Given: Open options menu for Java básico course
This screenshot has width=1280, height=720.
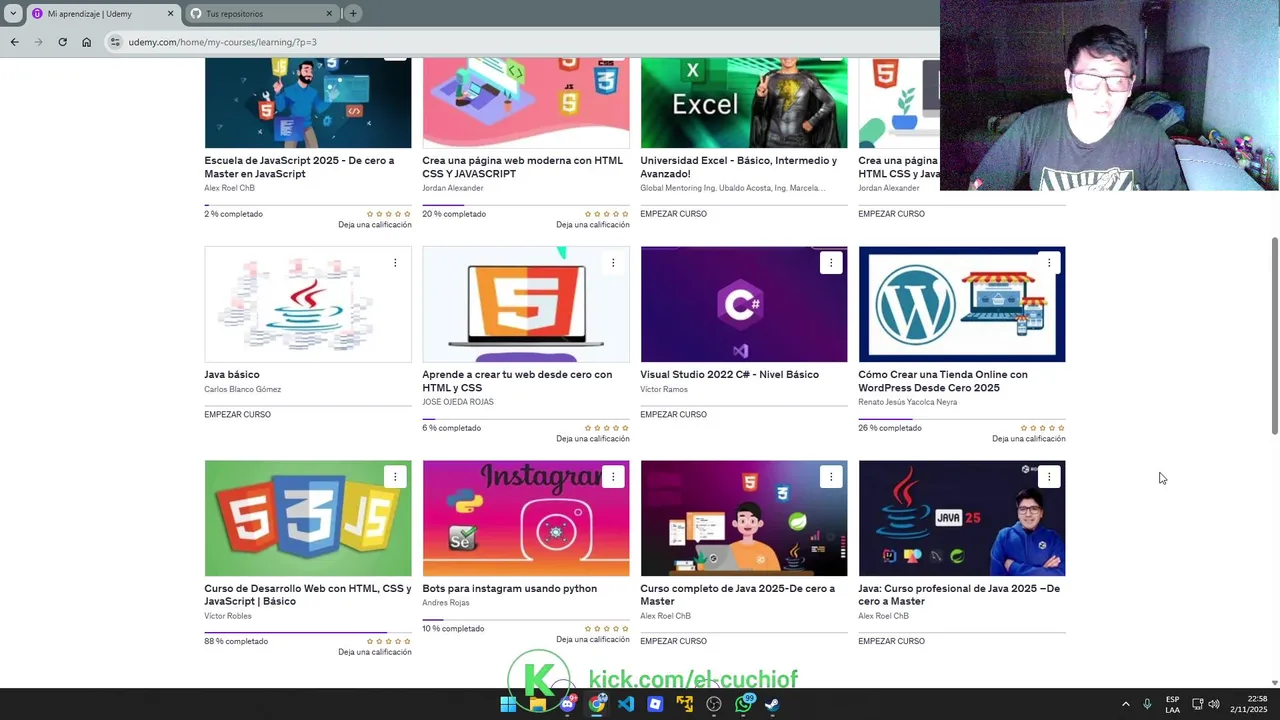Looking at the screenshot, I should click(x=395, y=263).
